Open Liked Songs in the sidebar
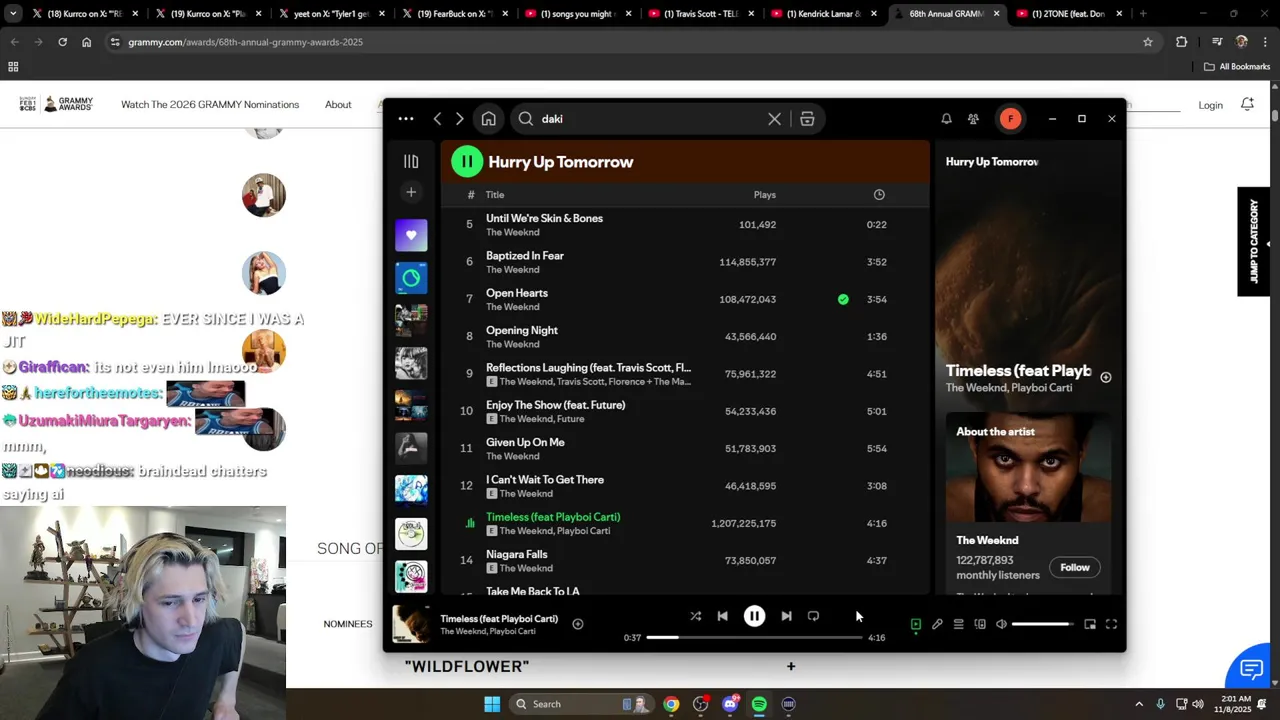Image resolution: width=1280 pixels, height=720 pixels. 411,236
